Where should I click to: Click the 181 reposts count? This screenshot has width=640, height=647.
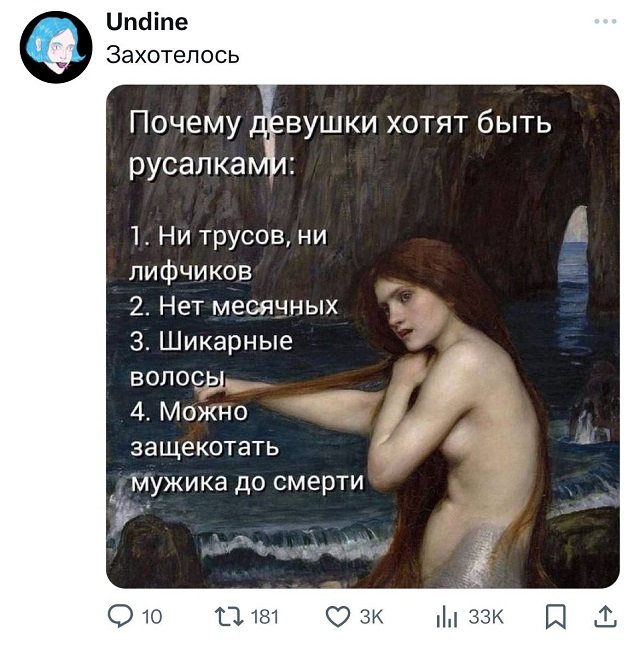(265, 617)
